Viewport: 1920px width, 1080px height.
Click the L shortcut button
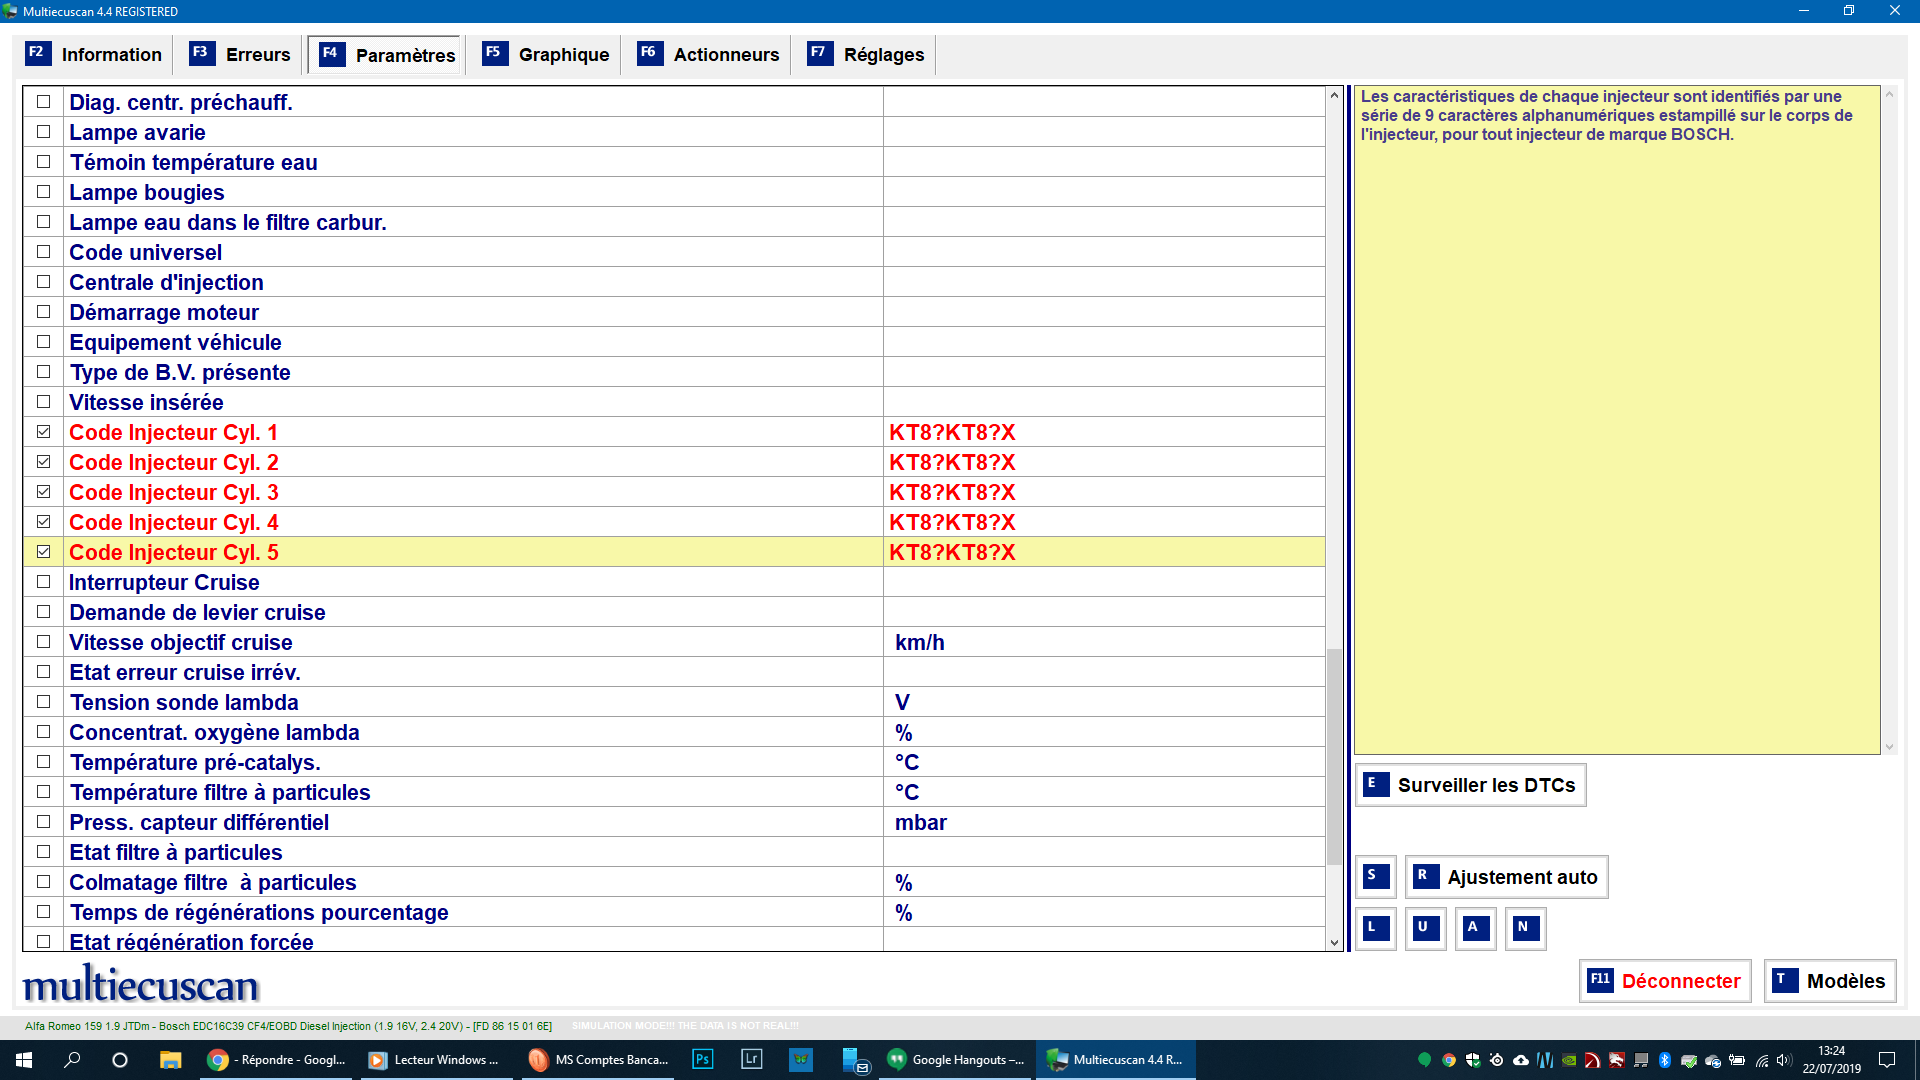coord(1376,929)
